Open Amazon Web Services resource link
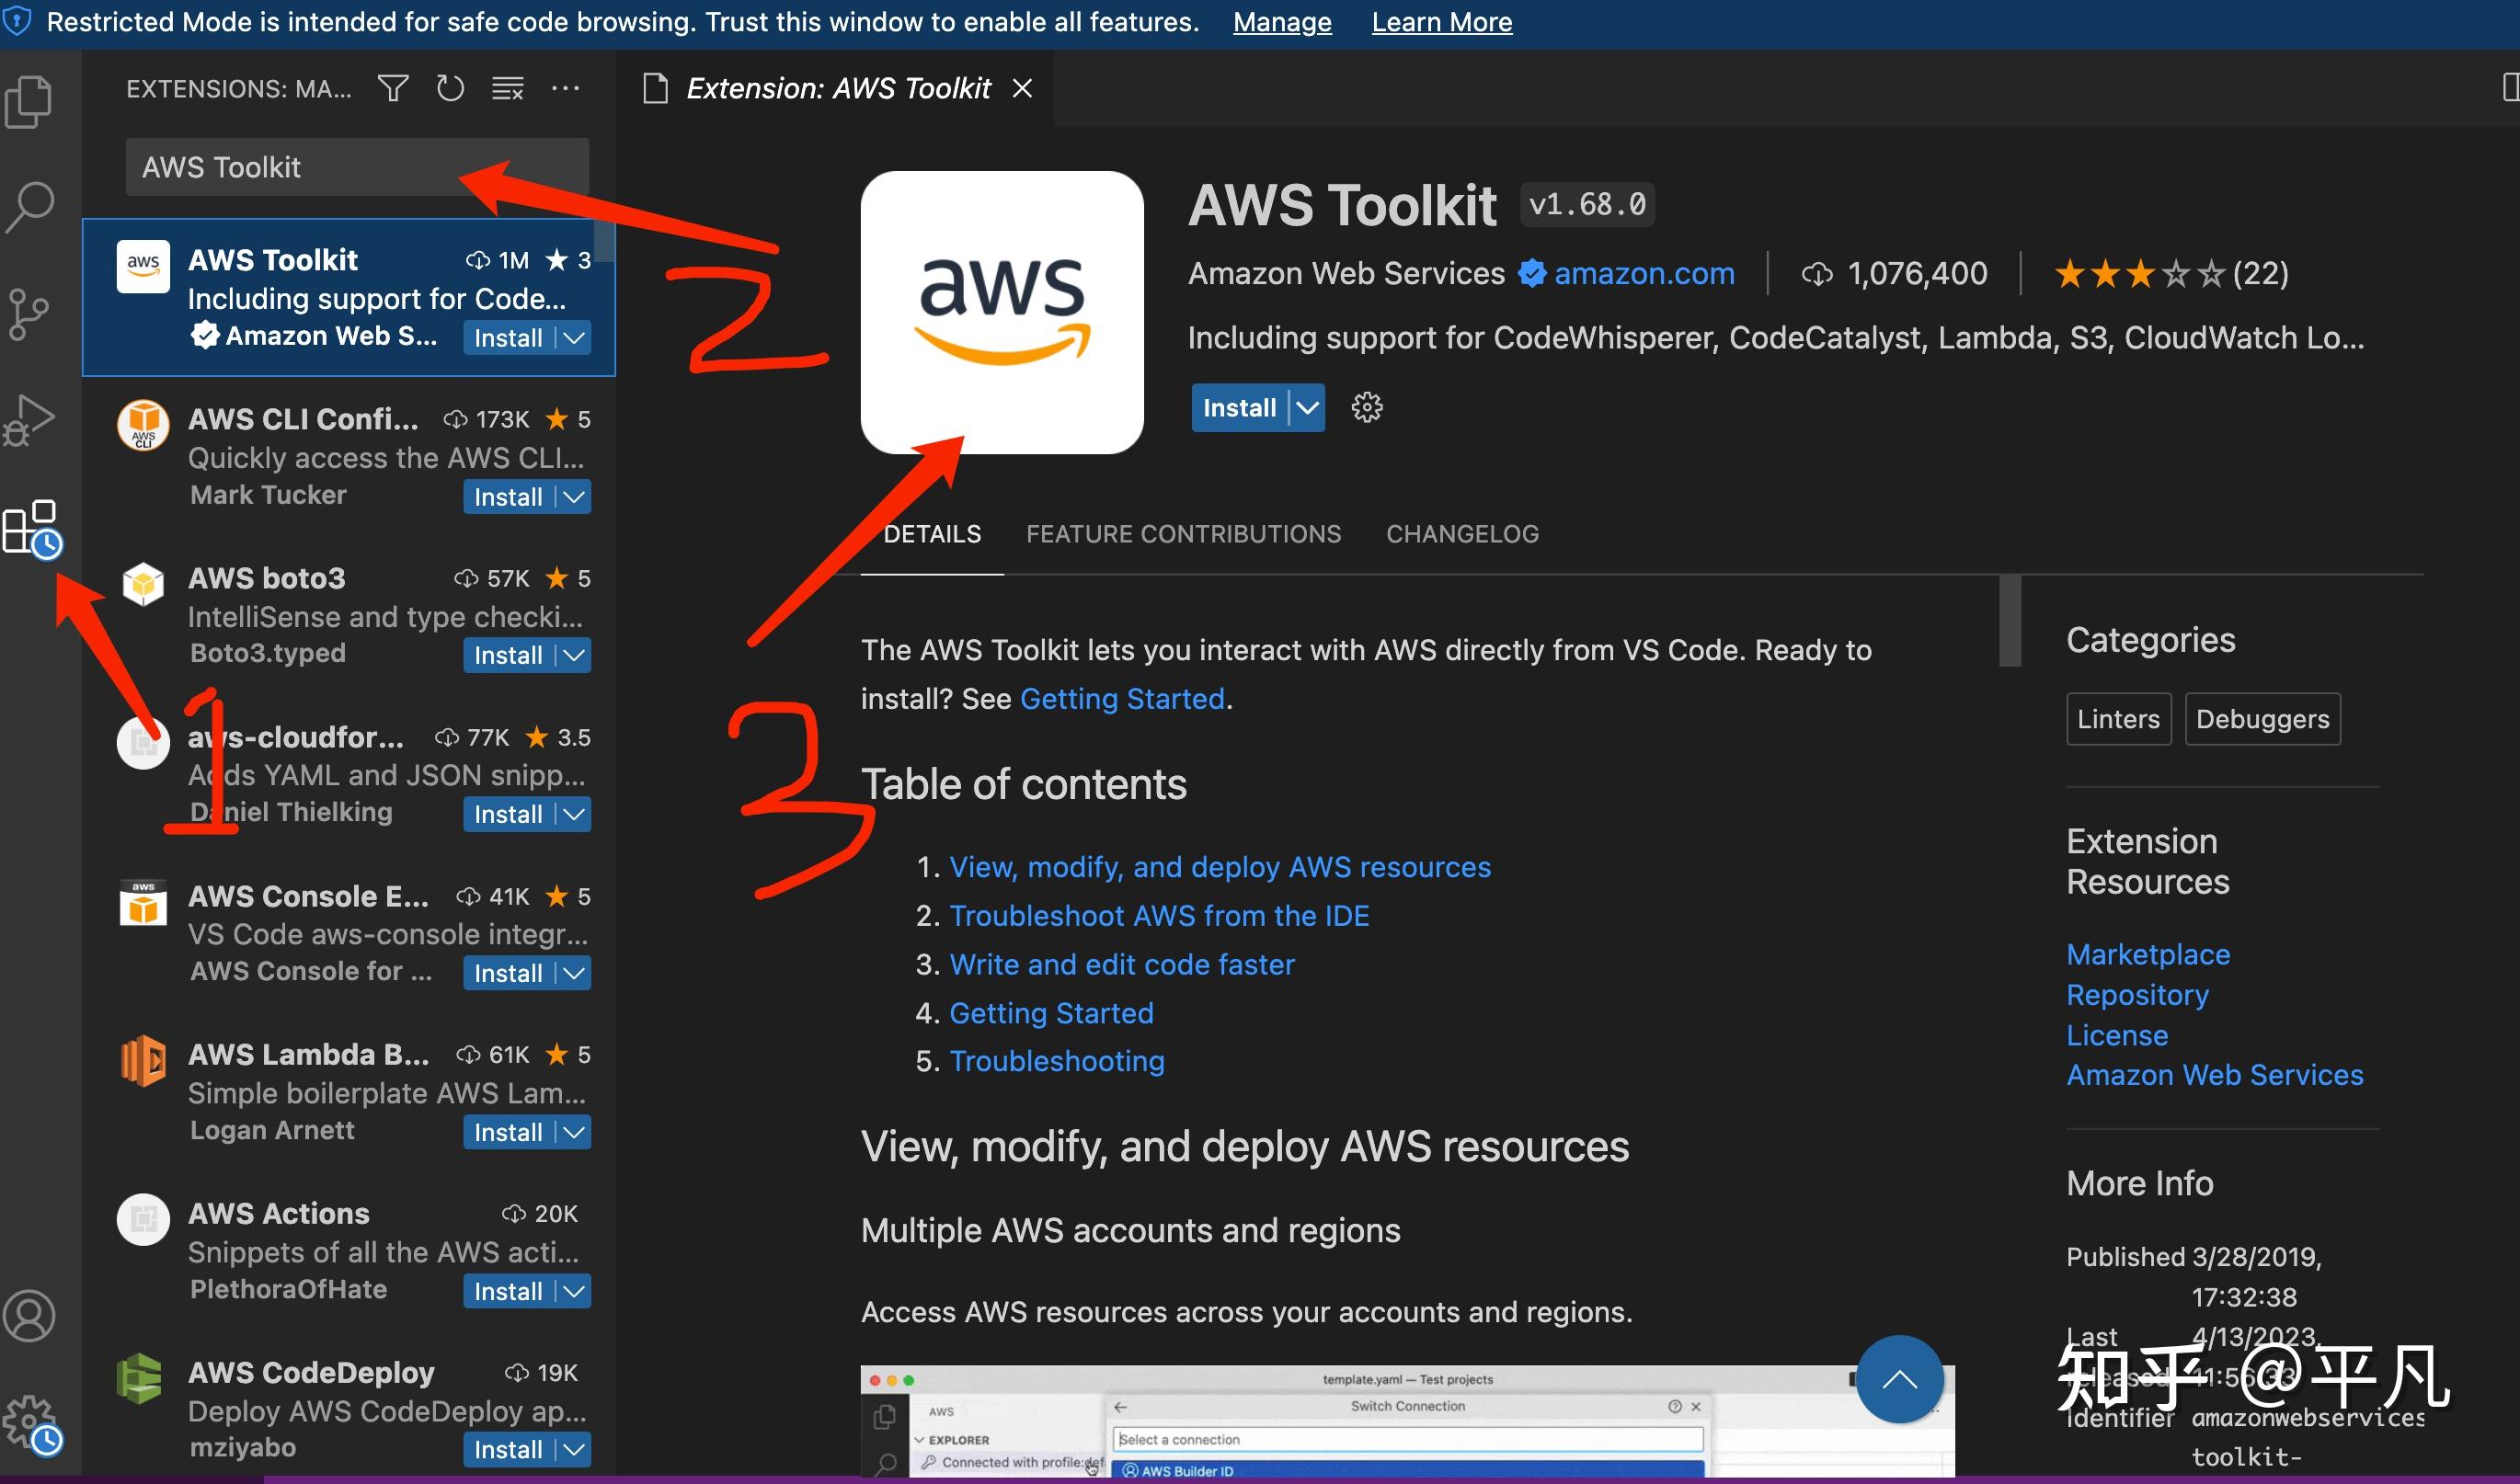This screenshot has height=1484, width=2520. [x=2215, y=1075]
